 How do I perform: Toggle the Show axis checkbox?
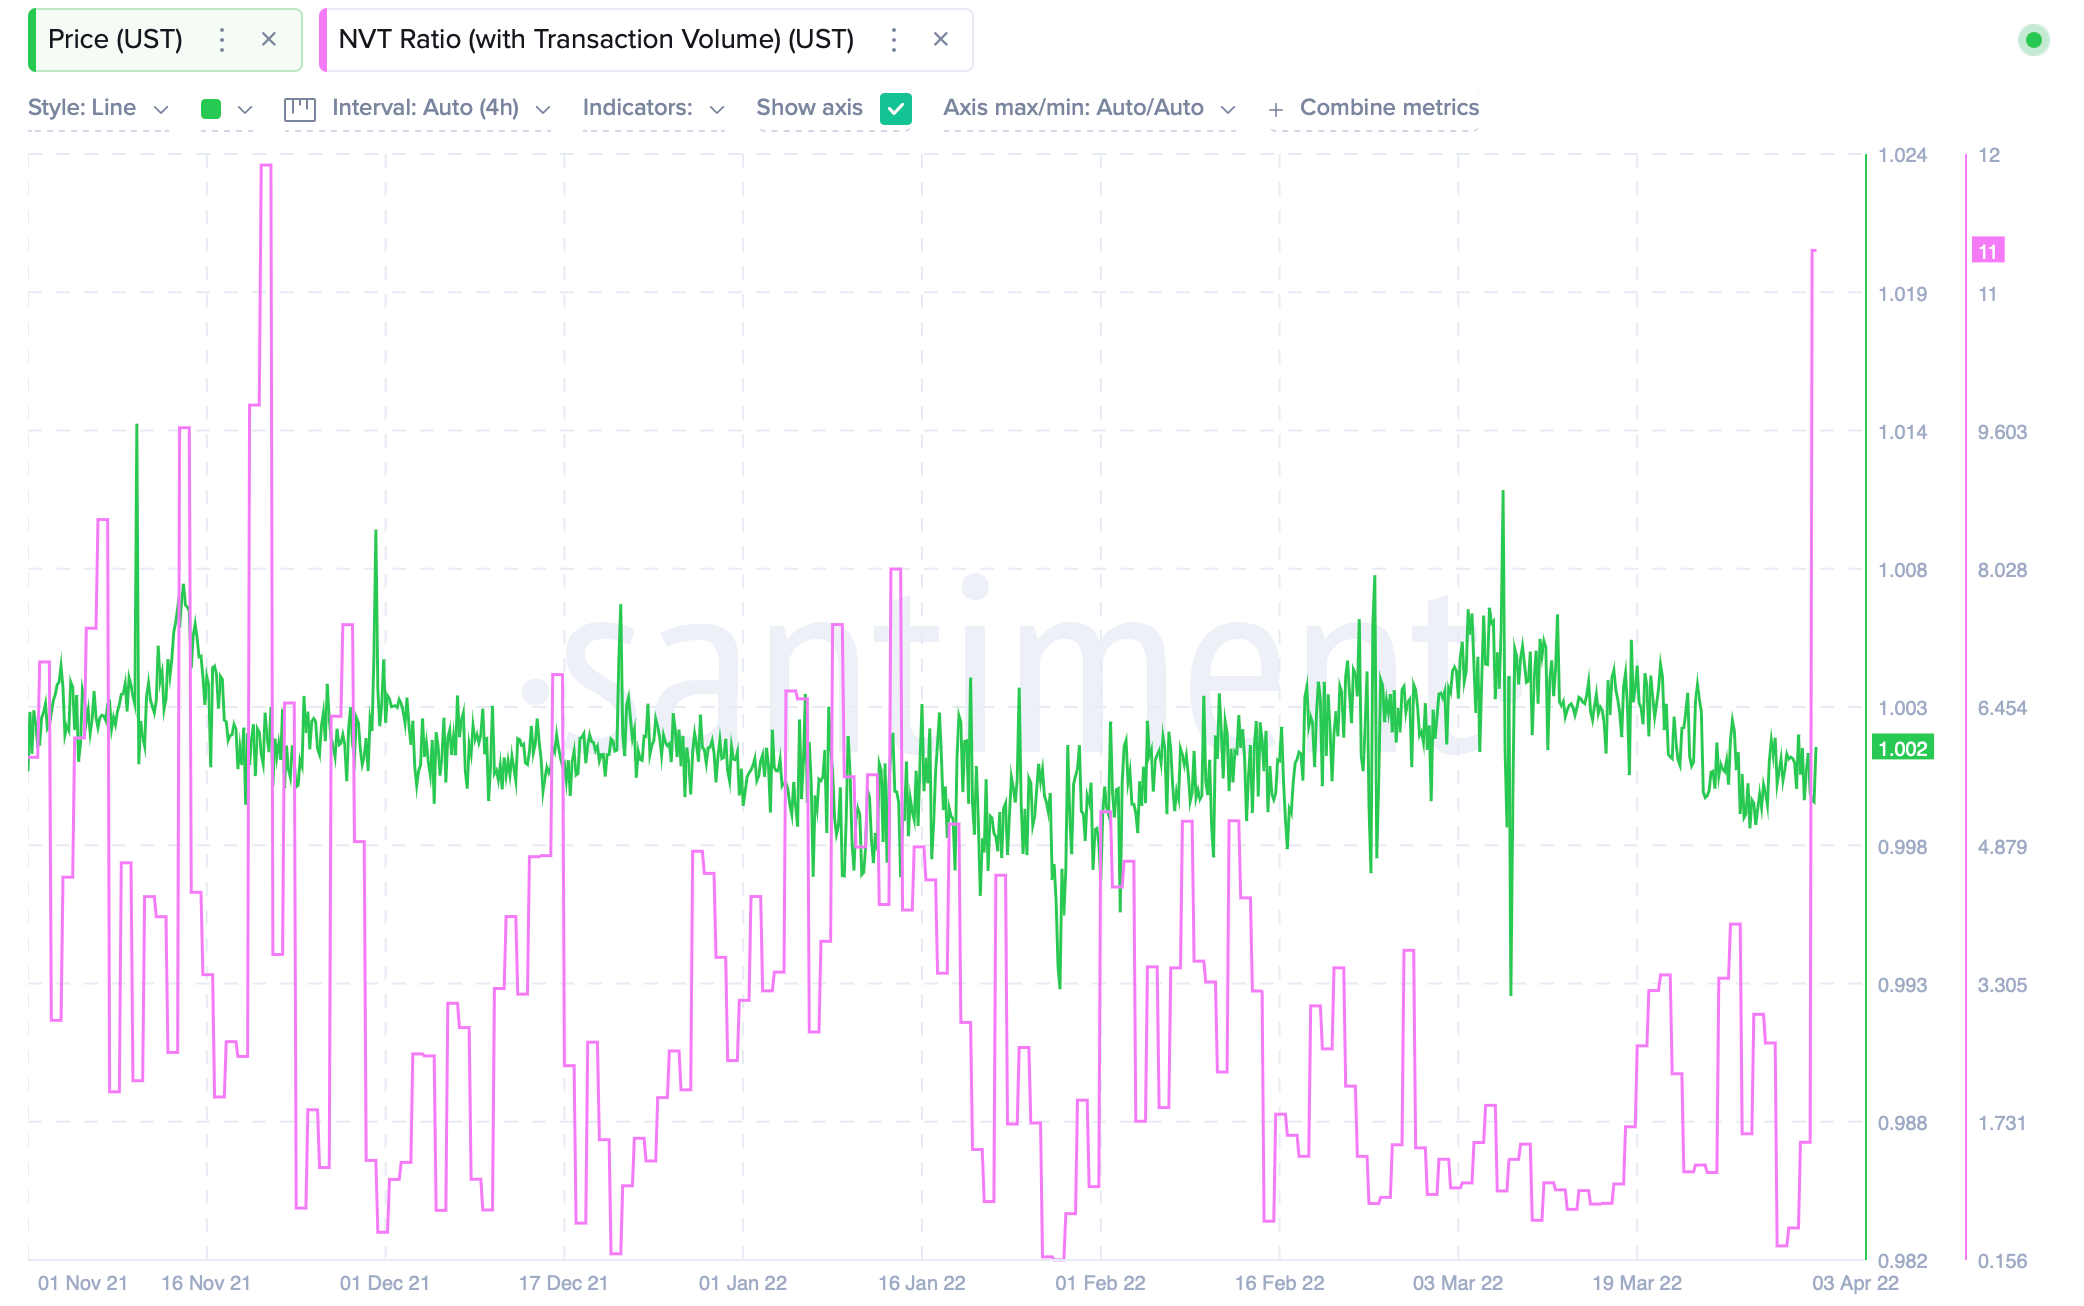click(x=896, y=109)
